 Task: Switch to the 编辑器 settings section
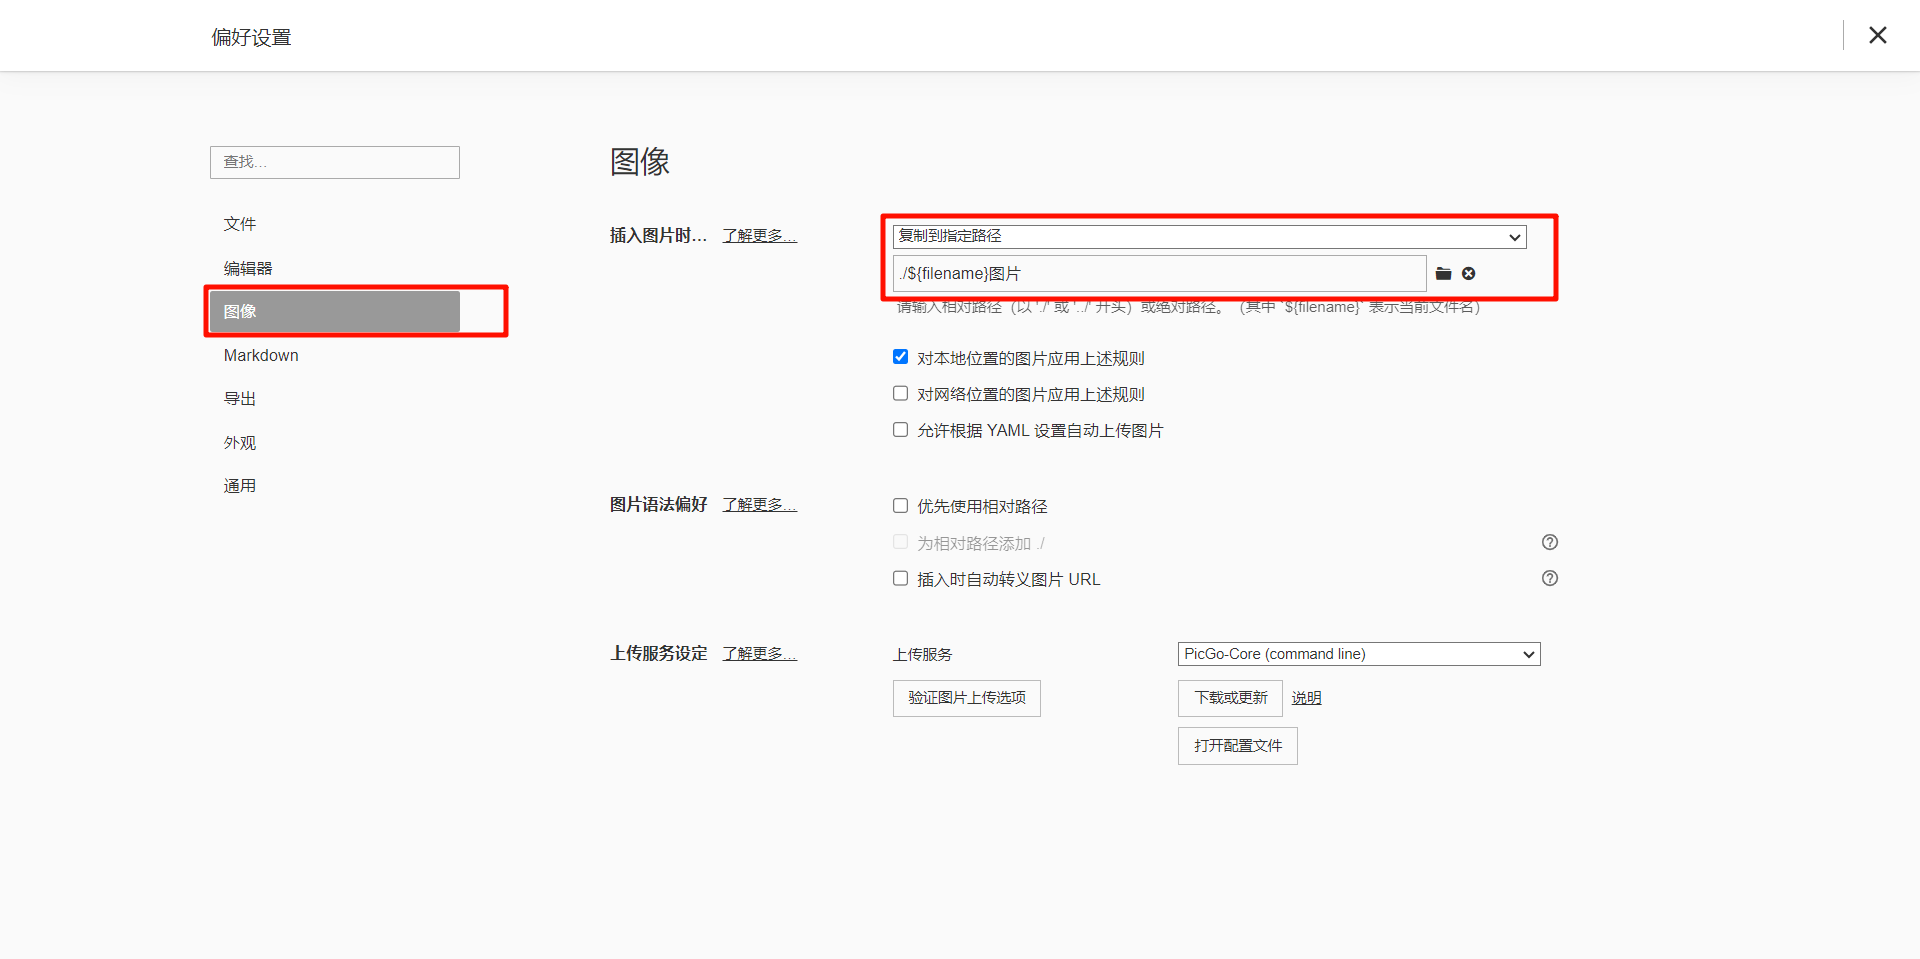[x=335, y=268]
